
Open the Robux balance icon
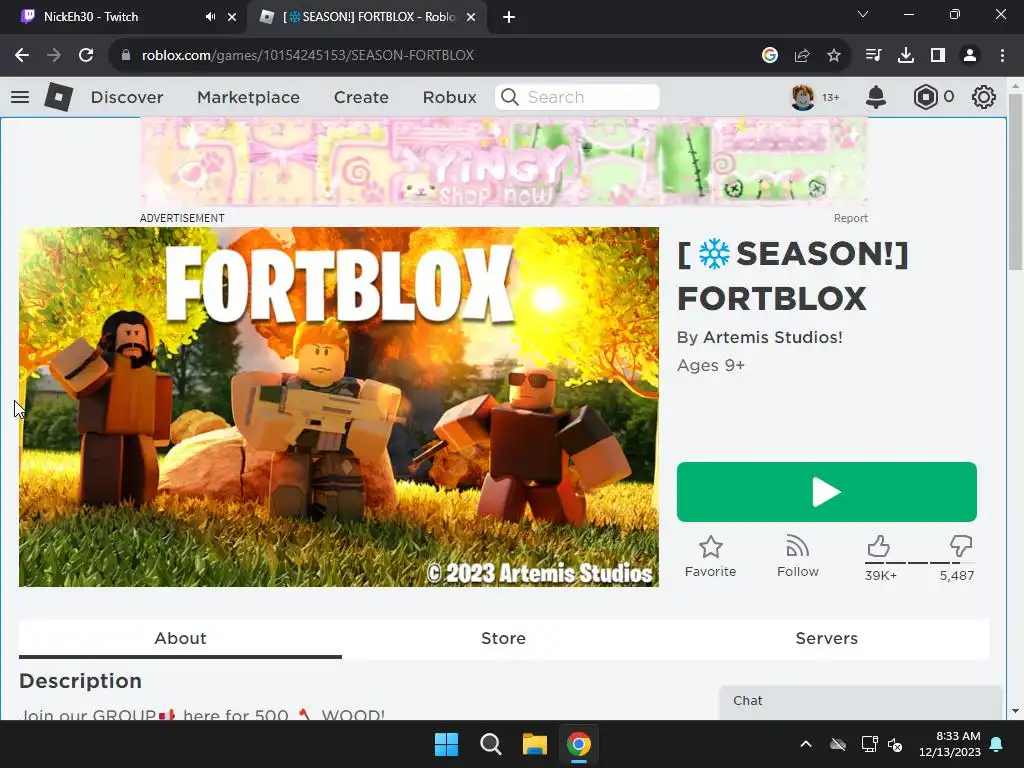click(925, 97)
